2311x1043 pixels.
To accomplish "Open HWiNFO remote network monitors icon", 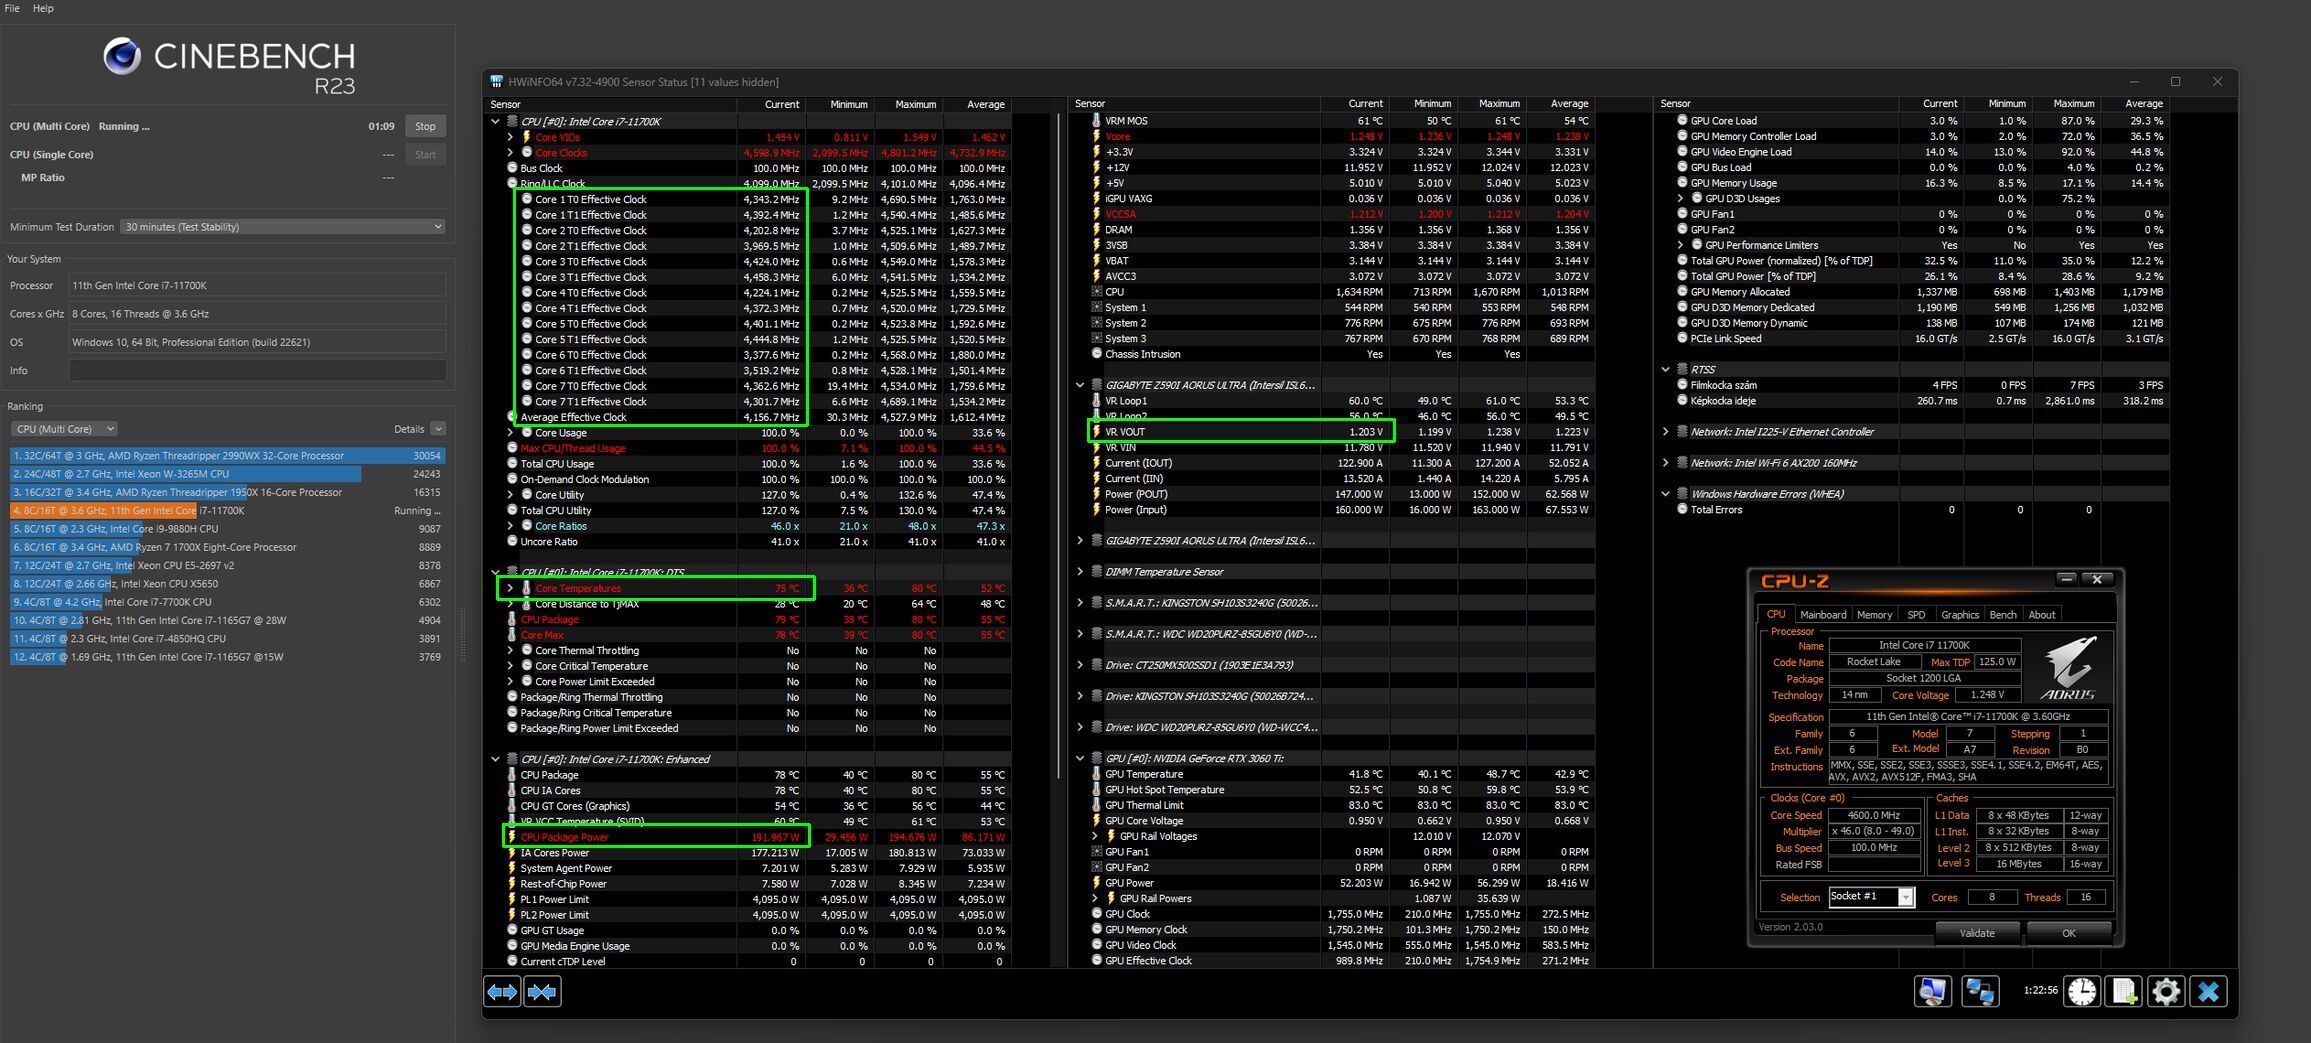I will tap(1979, 991).
